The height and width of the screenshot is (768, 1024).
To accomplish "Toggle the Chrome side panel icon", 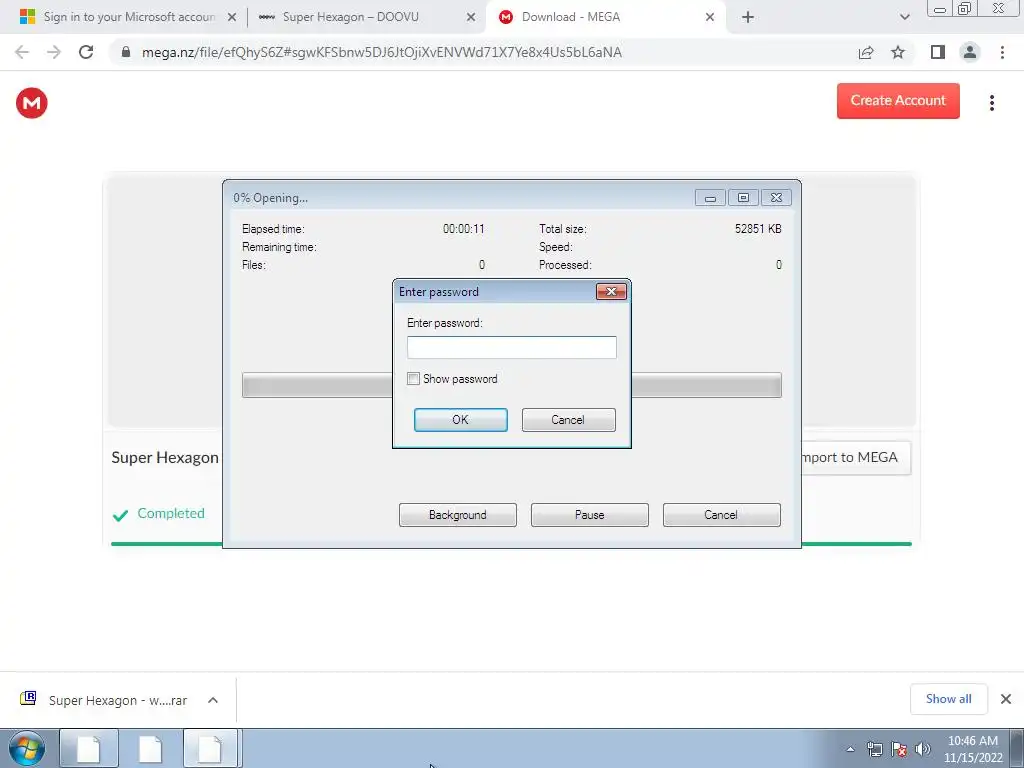I will 938,52.
